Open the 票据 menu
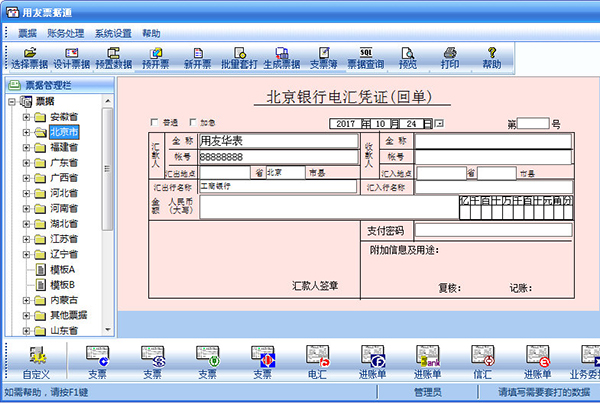The image size is (600, 404). [27, 34]
